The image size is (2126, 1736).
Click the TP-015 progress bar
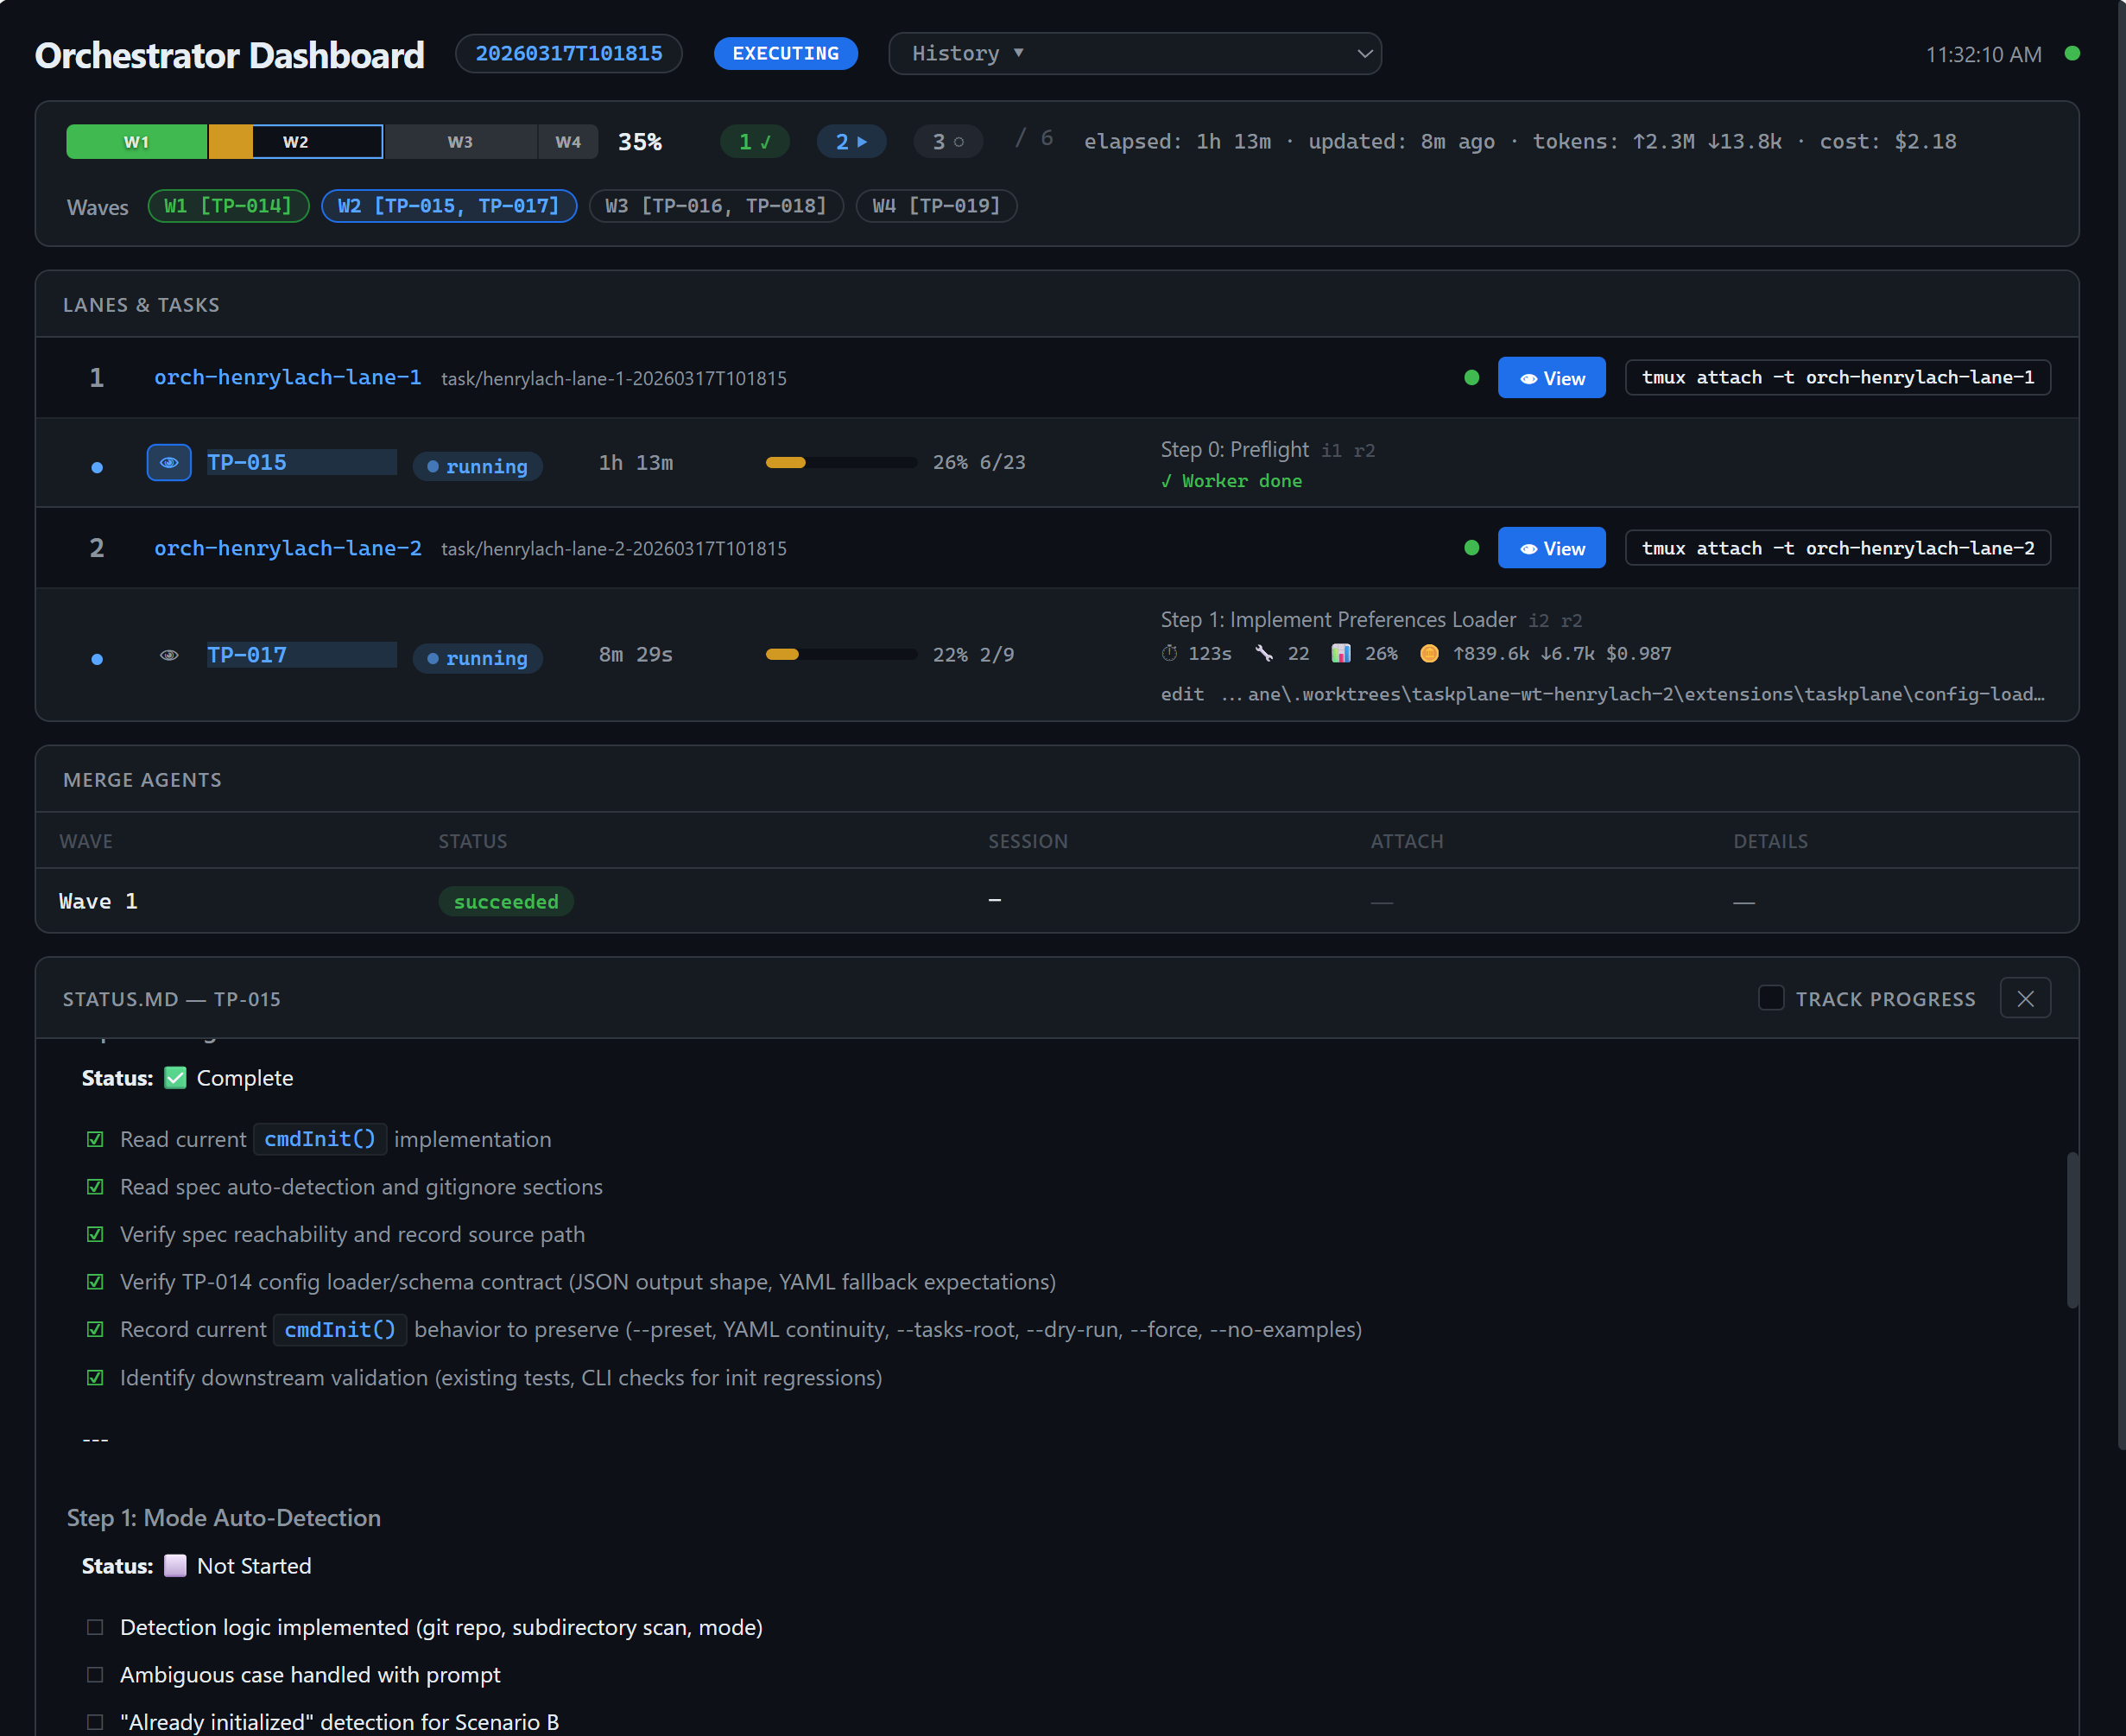[840, 462]
